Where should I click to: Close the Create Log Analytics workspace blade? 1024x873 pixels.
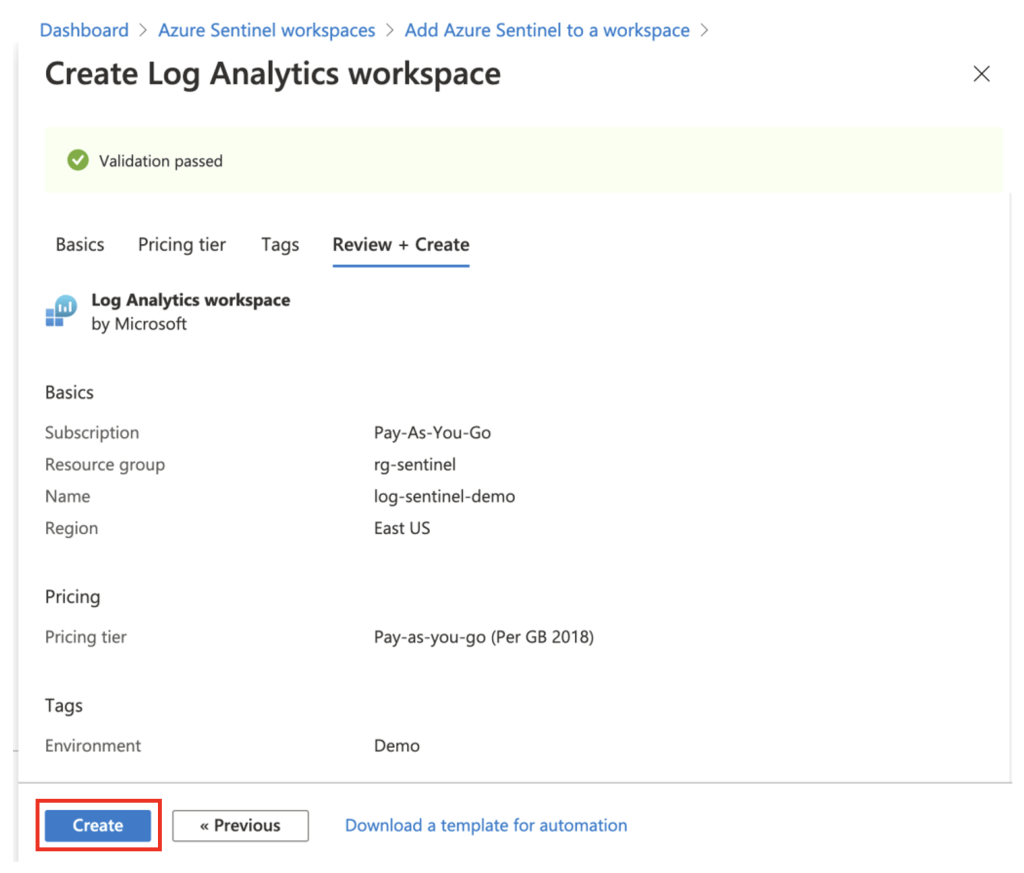click(981, 74)
